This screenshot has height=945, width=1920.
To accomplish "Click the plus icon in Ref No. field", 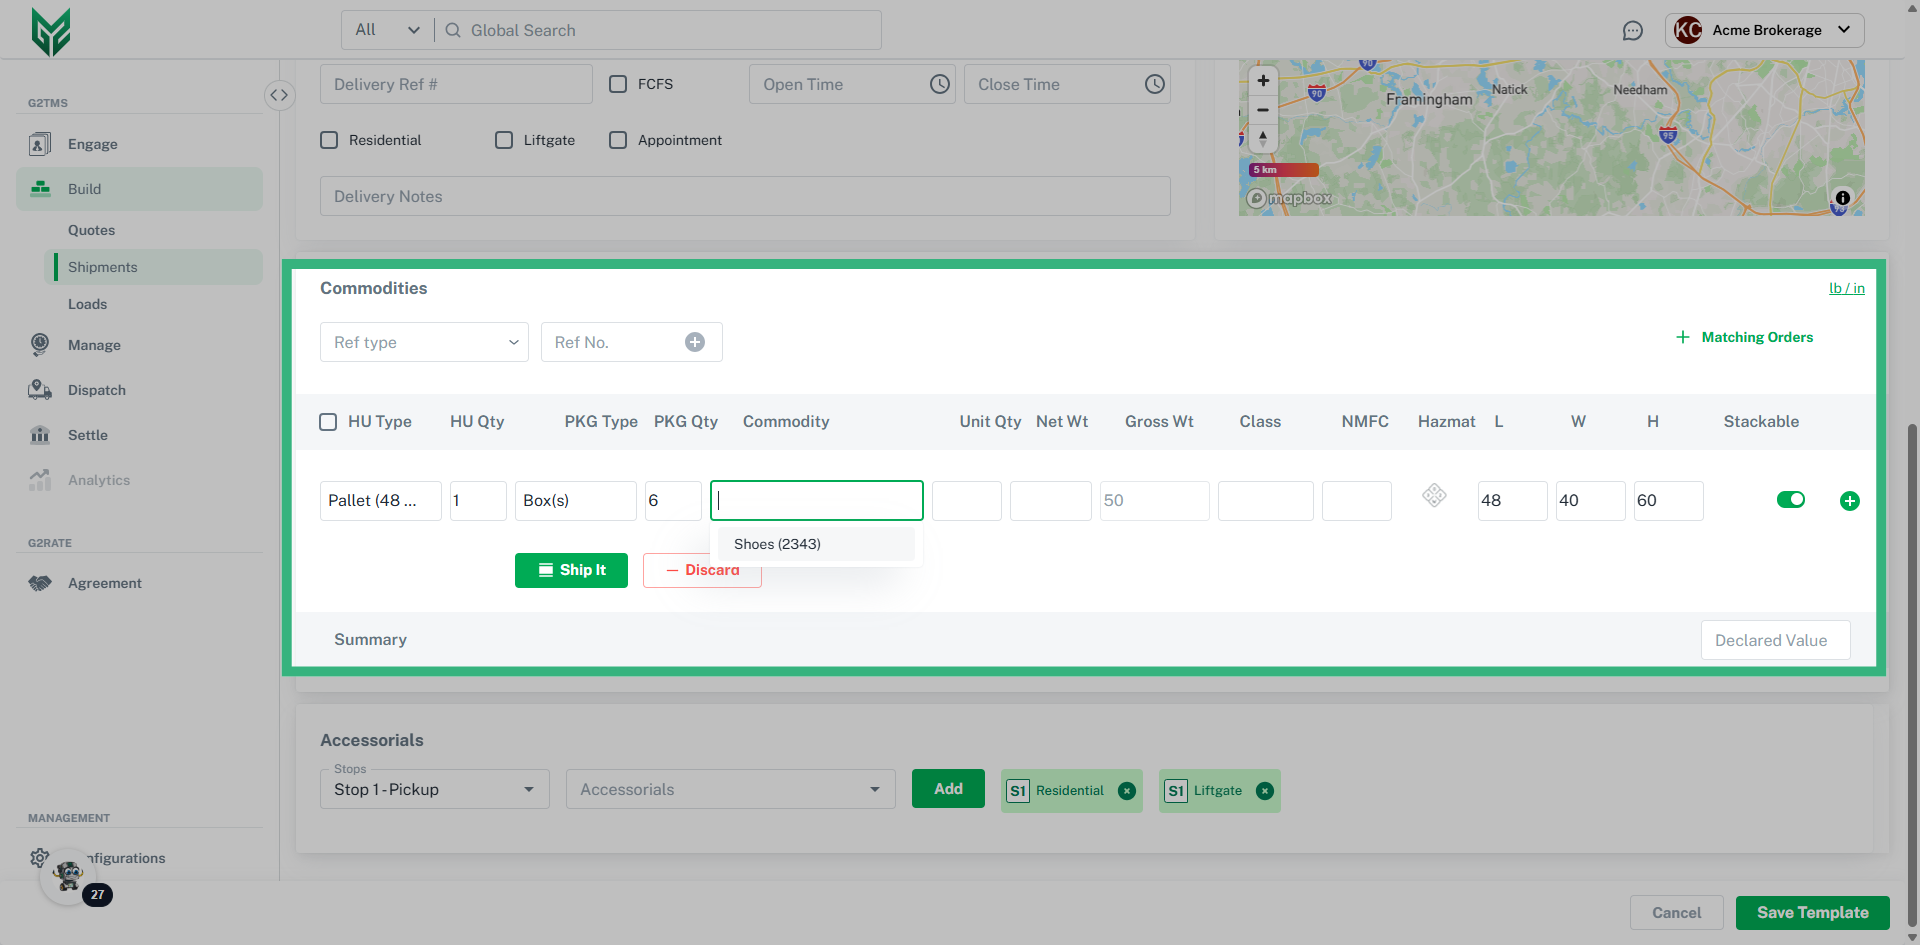I will (x=694, y=342).
